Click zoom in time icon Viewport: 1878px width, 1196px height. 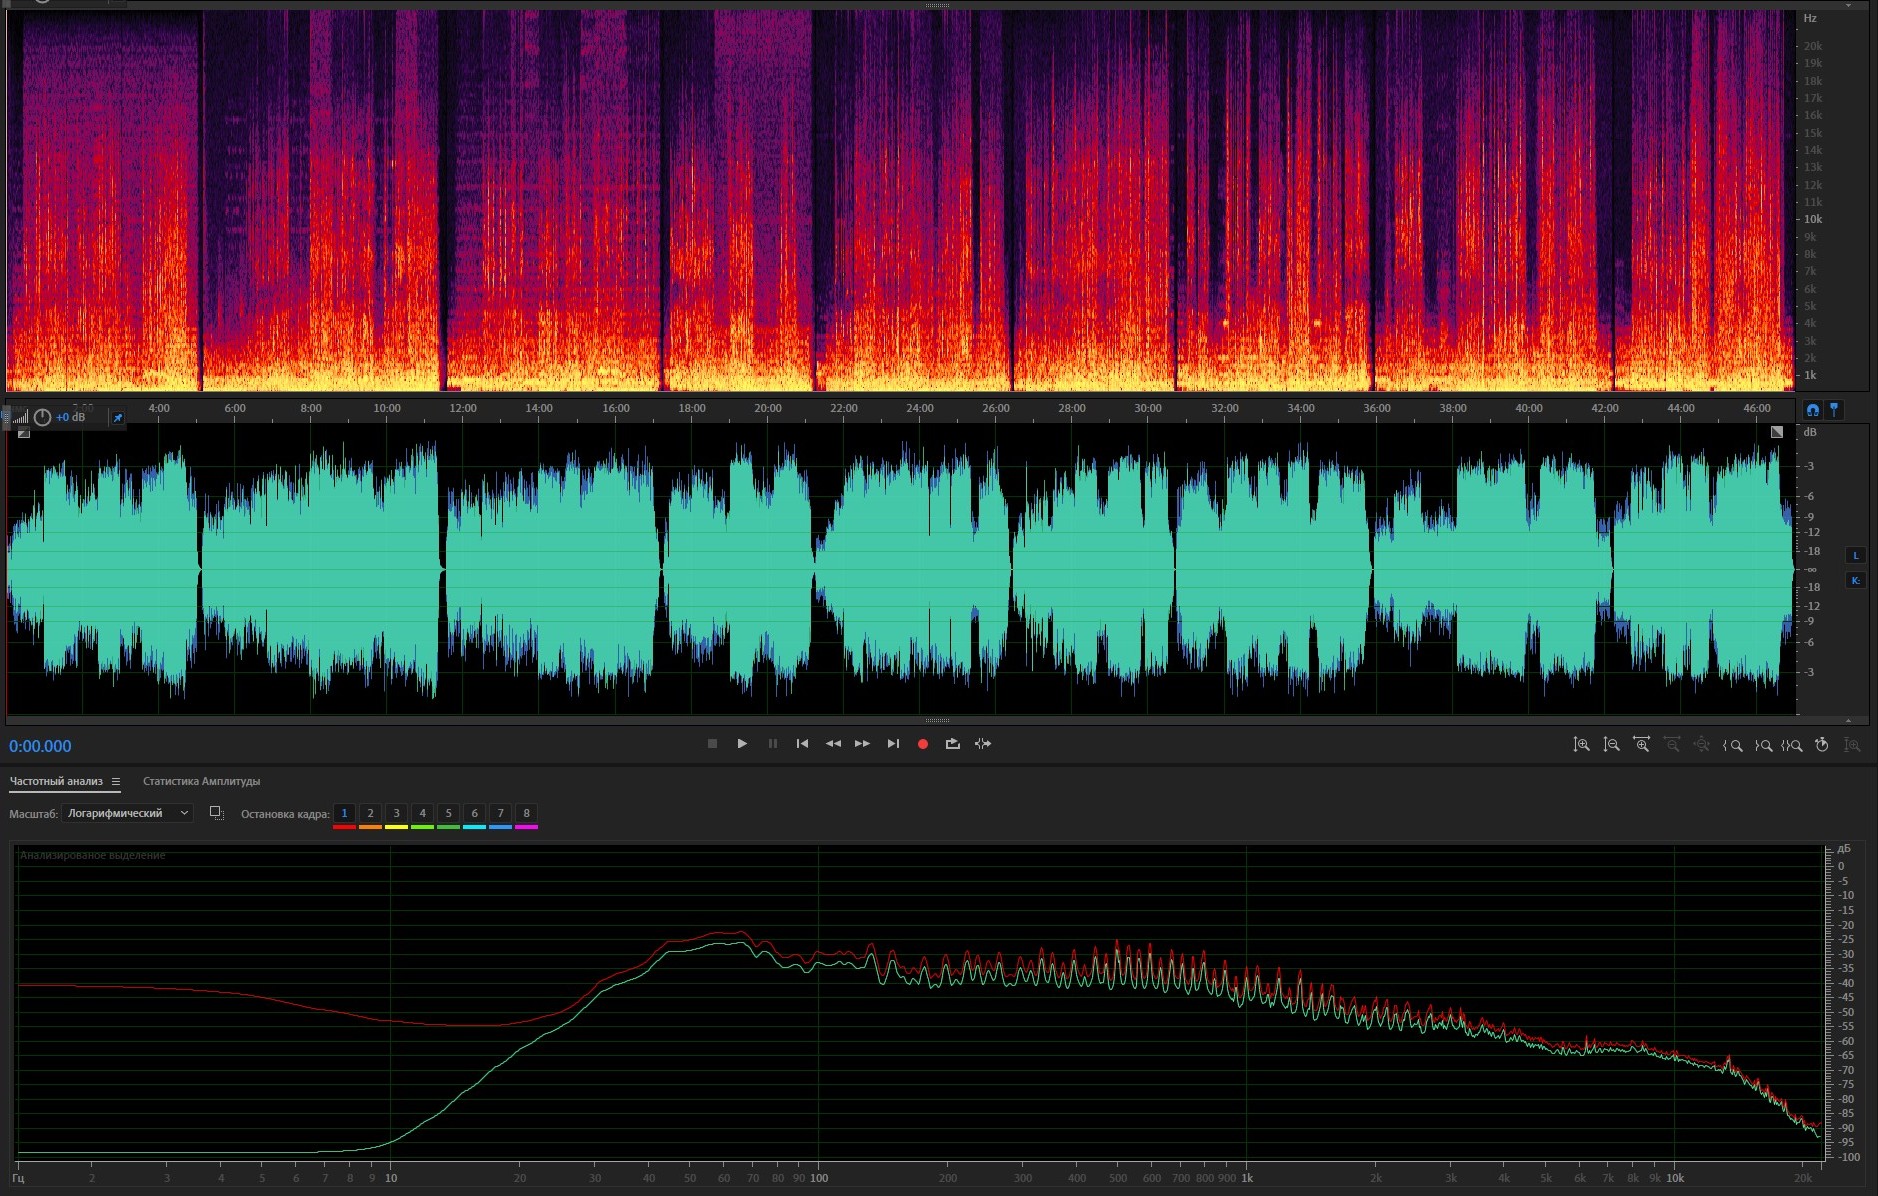click(1641, 745)
